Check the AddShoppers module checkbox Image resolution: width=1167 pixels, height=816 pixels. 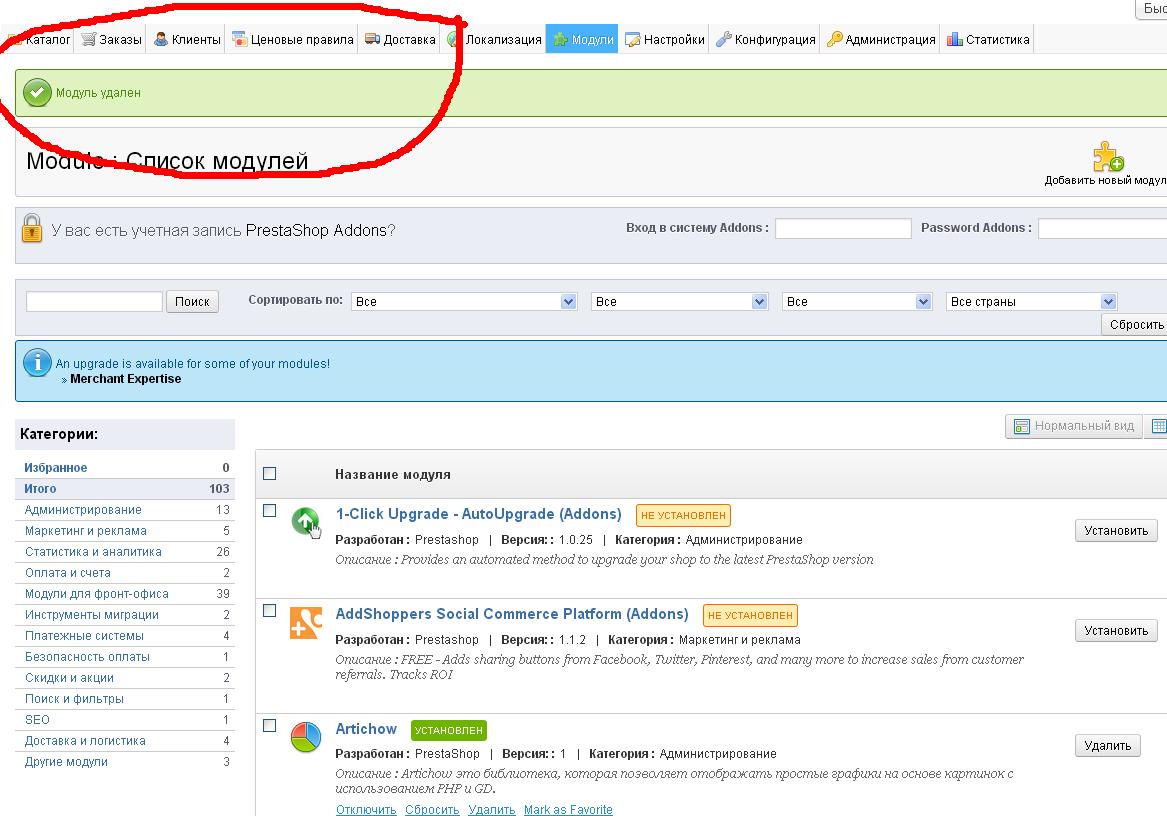[x=269, y=611]
